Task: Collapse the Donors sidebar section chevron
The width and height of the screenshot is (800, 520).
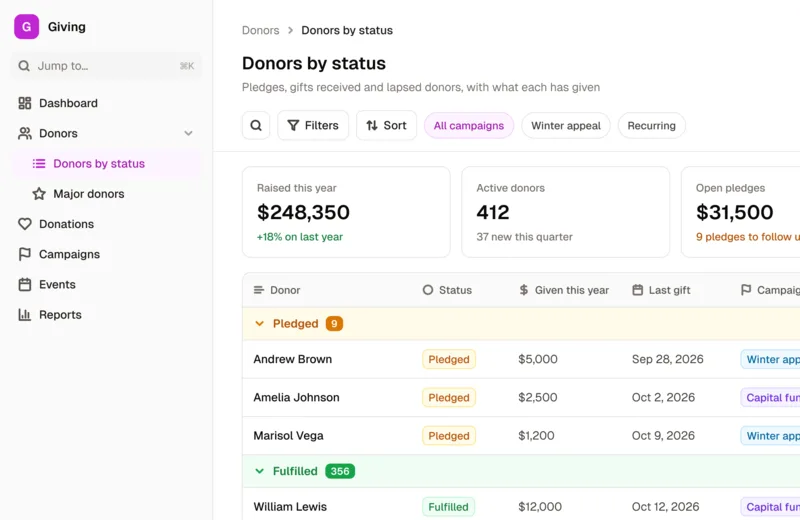Action: (x=188, y=133)
